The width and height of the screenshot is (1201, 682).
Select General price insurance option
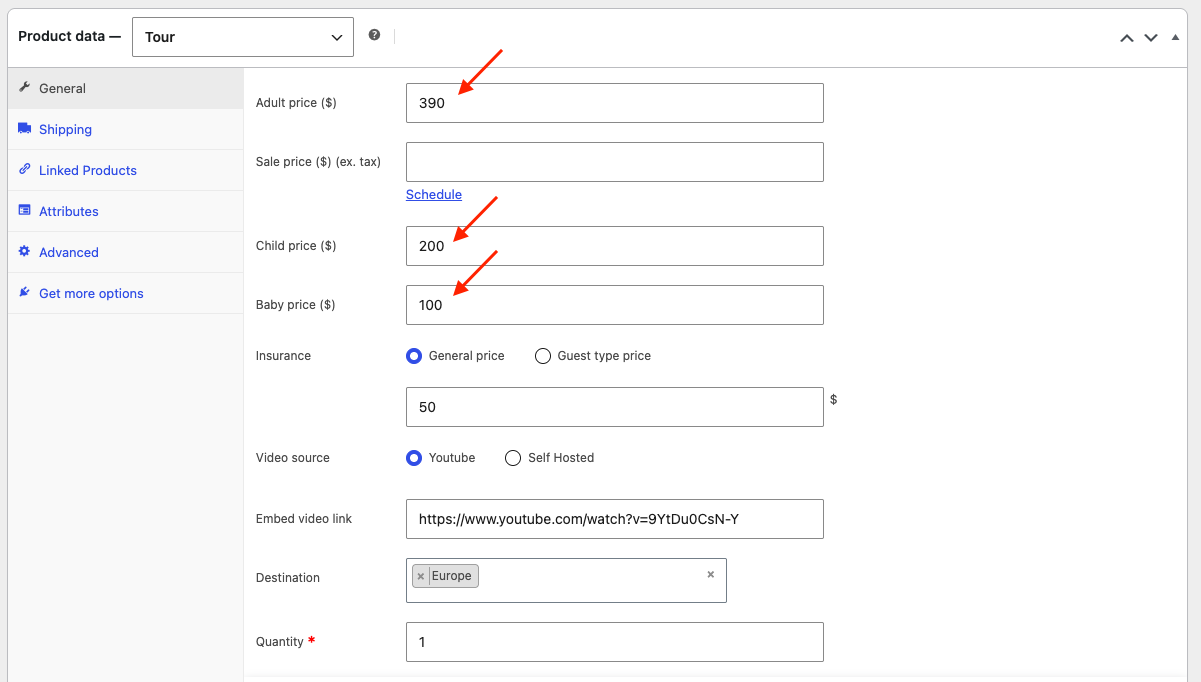(414, 356)
